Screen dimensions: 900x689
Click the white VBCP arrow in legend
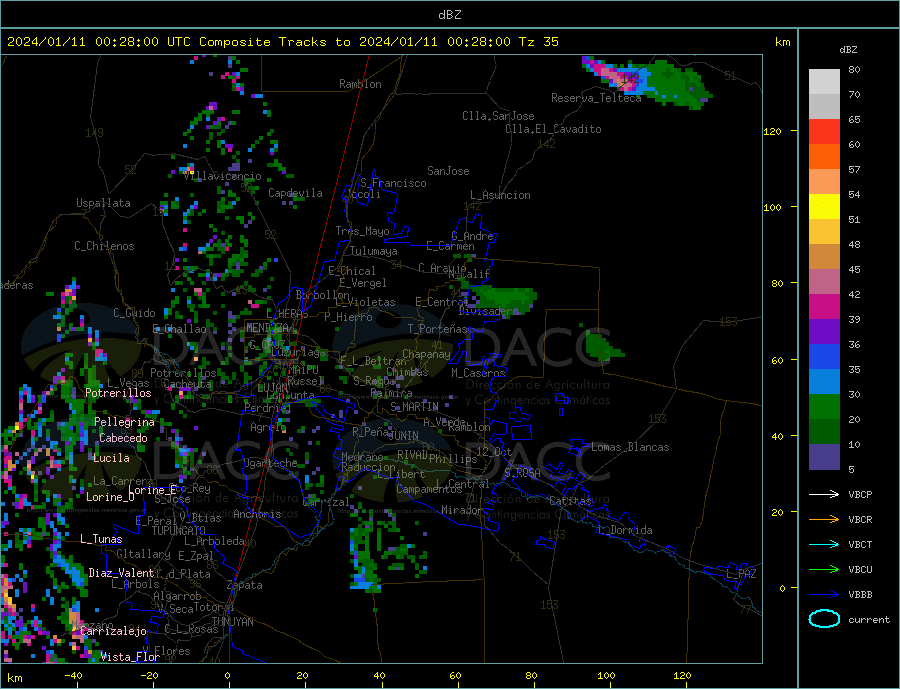[x=824, y=494]
